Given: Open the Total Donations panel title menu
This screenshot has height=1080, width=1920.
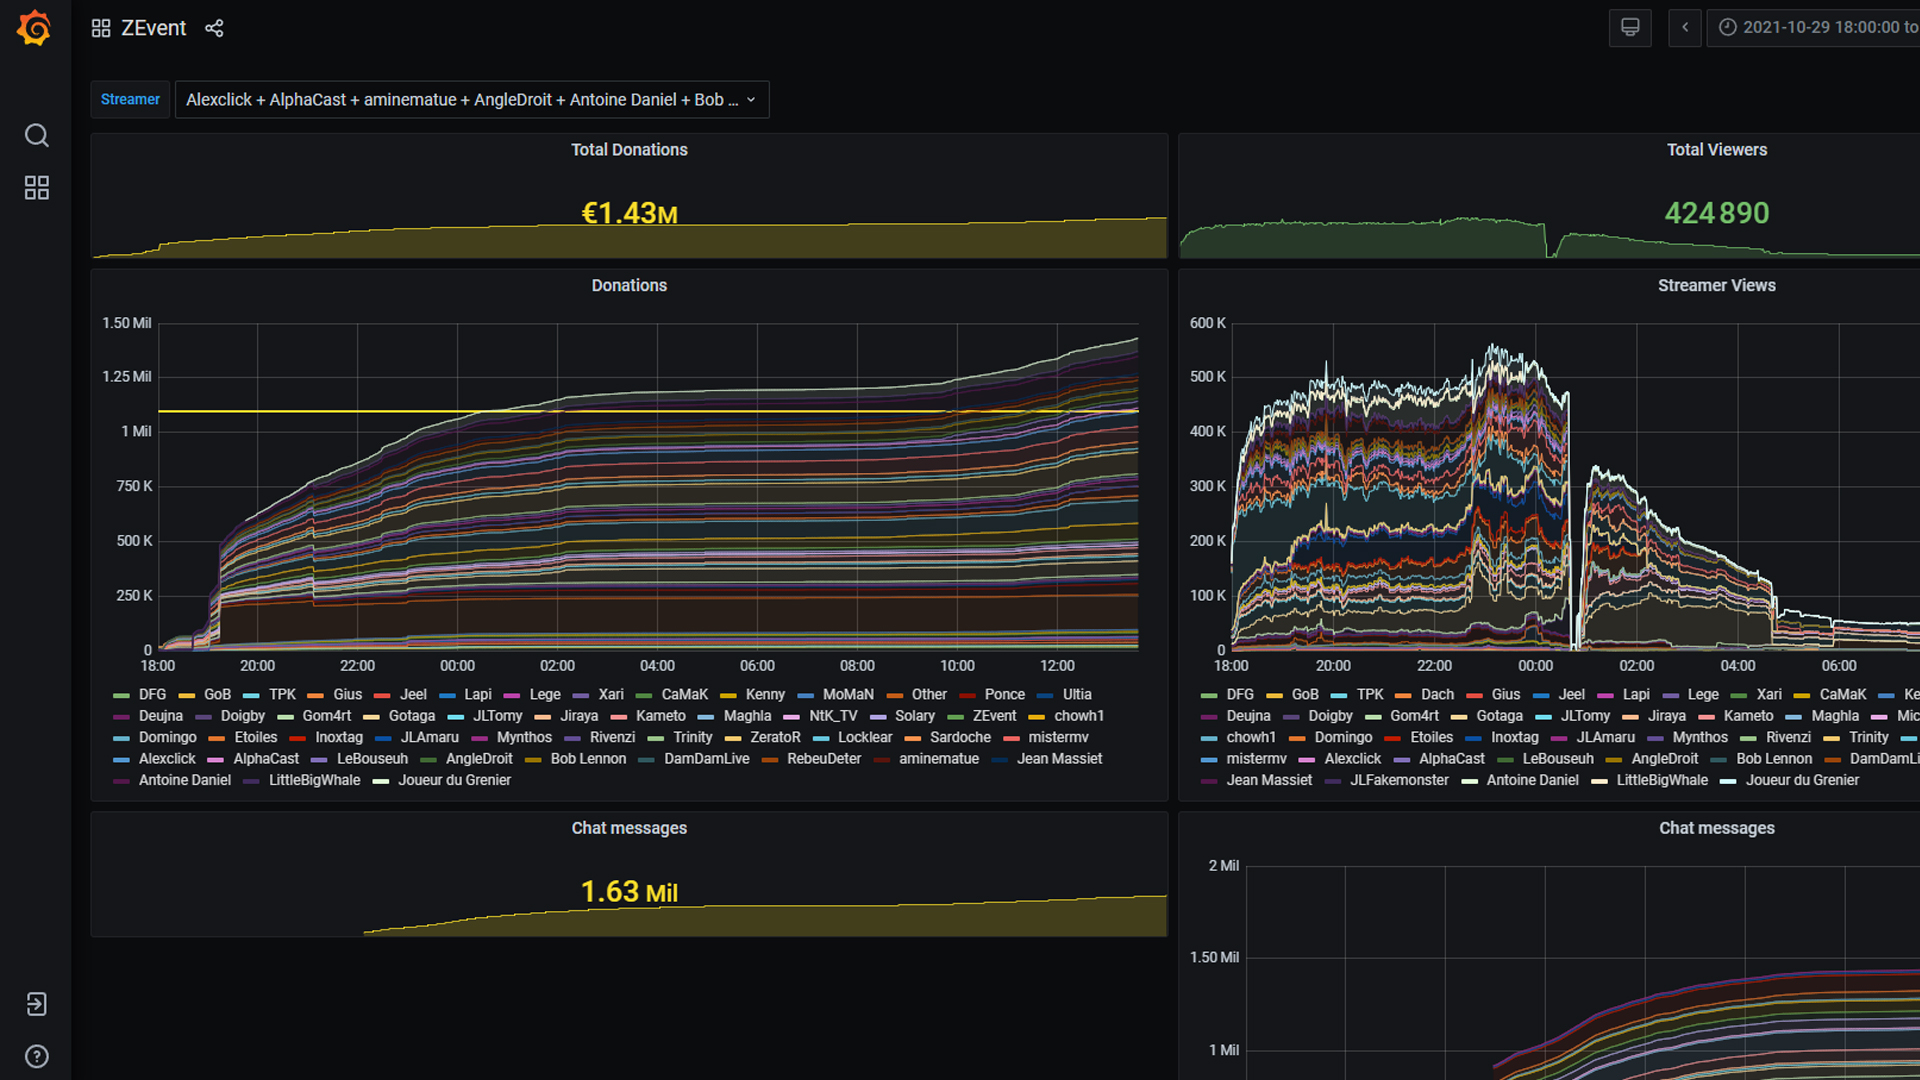Looking at the screenshot, I should (628, 150).
